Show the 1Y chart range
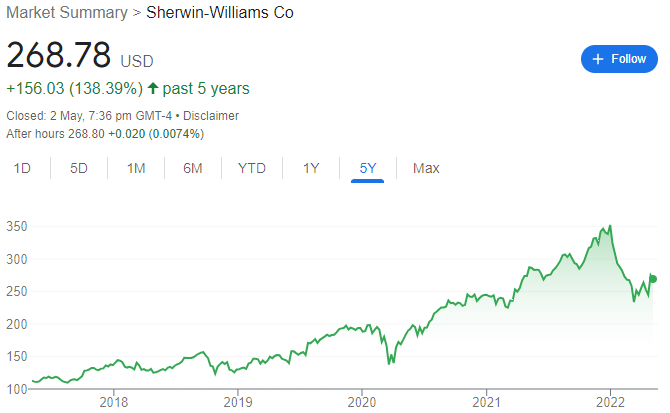This screenshot has width=670, height=413. (311, 168)
